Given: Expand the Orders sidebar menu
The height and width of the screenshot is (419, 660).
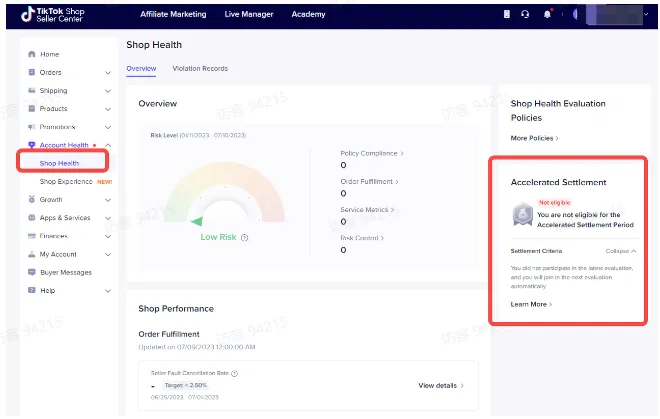Looking at the screenshot, I should [x=108, y=72].
